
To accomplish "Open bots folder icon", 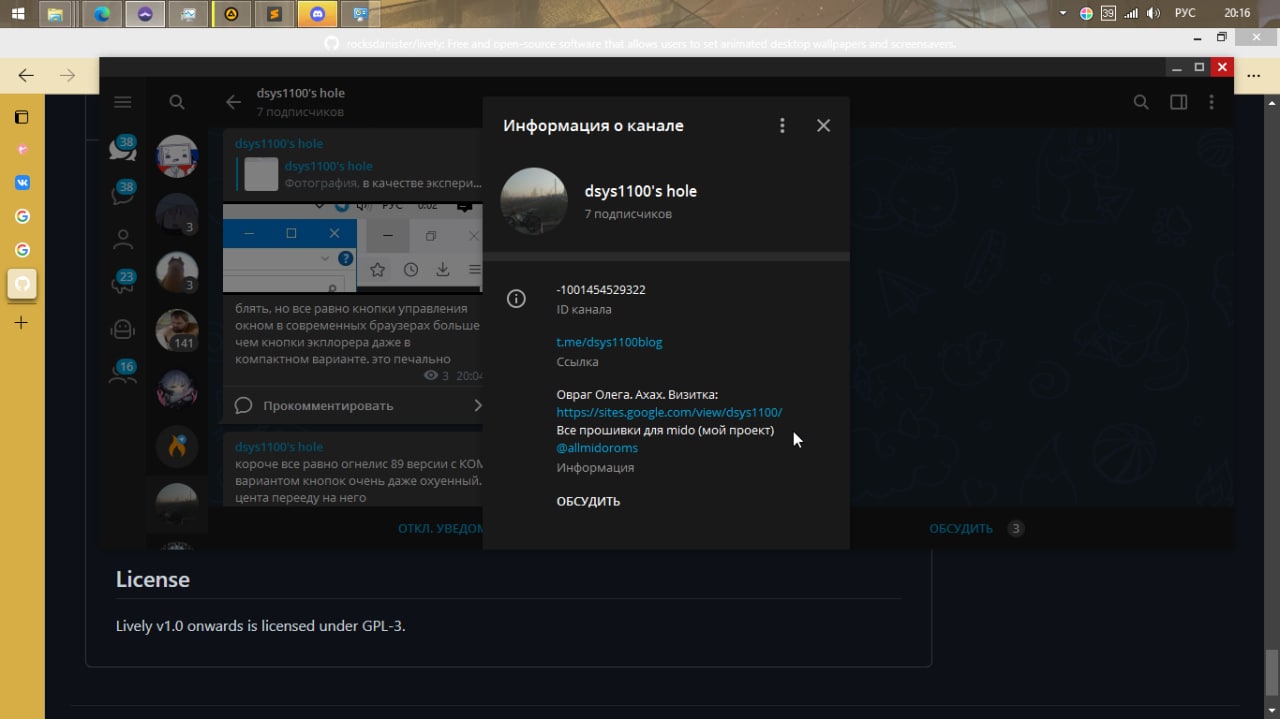I will coord(123,329).
